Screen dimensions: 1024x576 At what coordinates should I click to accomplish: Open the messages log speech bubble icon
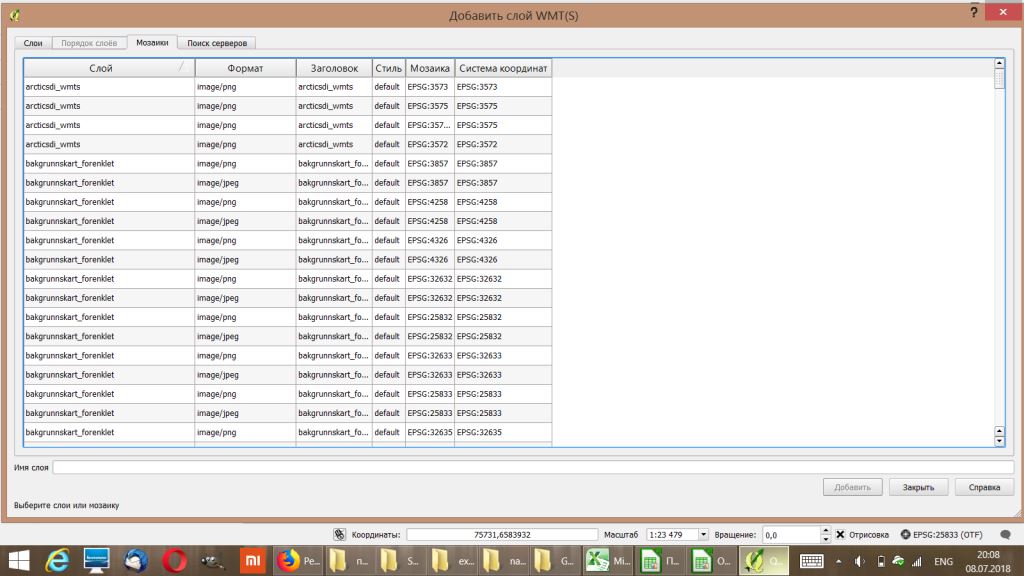coord(1005,535)
